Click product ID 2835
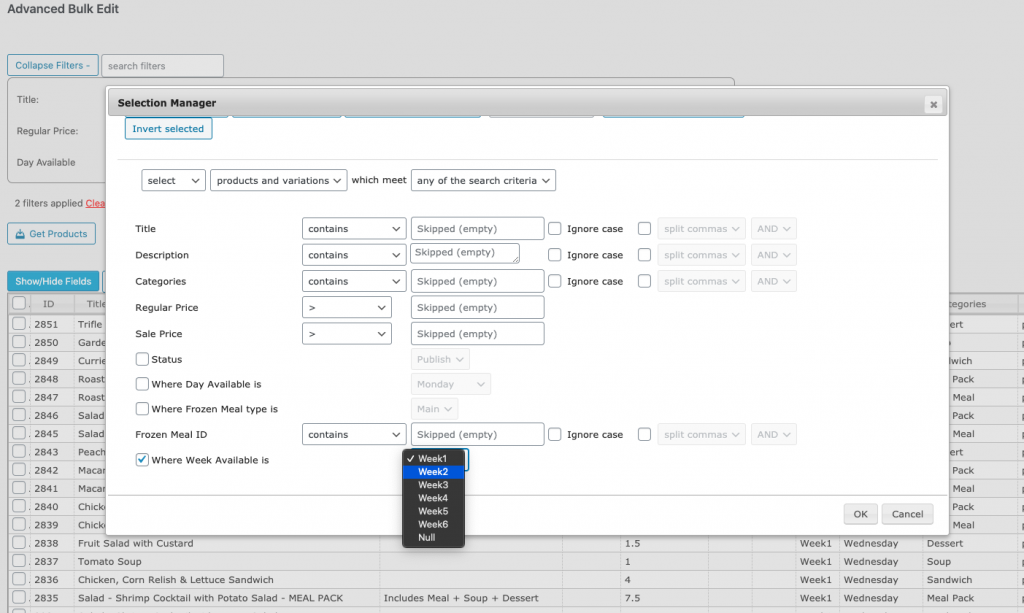This screenshot has height=613, width=1024. (x=46, y=598)
